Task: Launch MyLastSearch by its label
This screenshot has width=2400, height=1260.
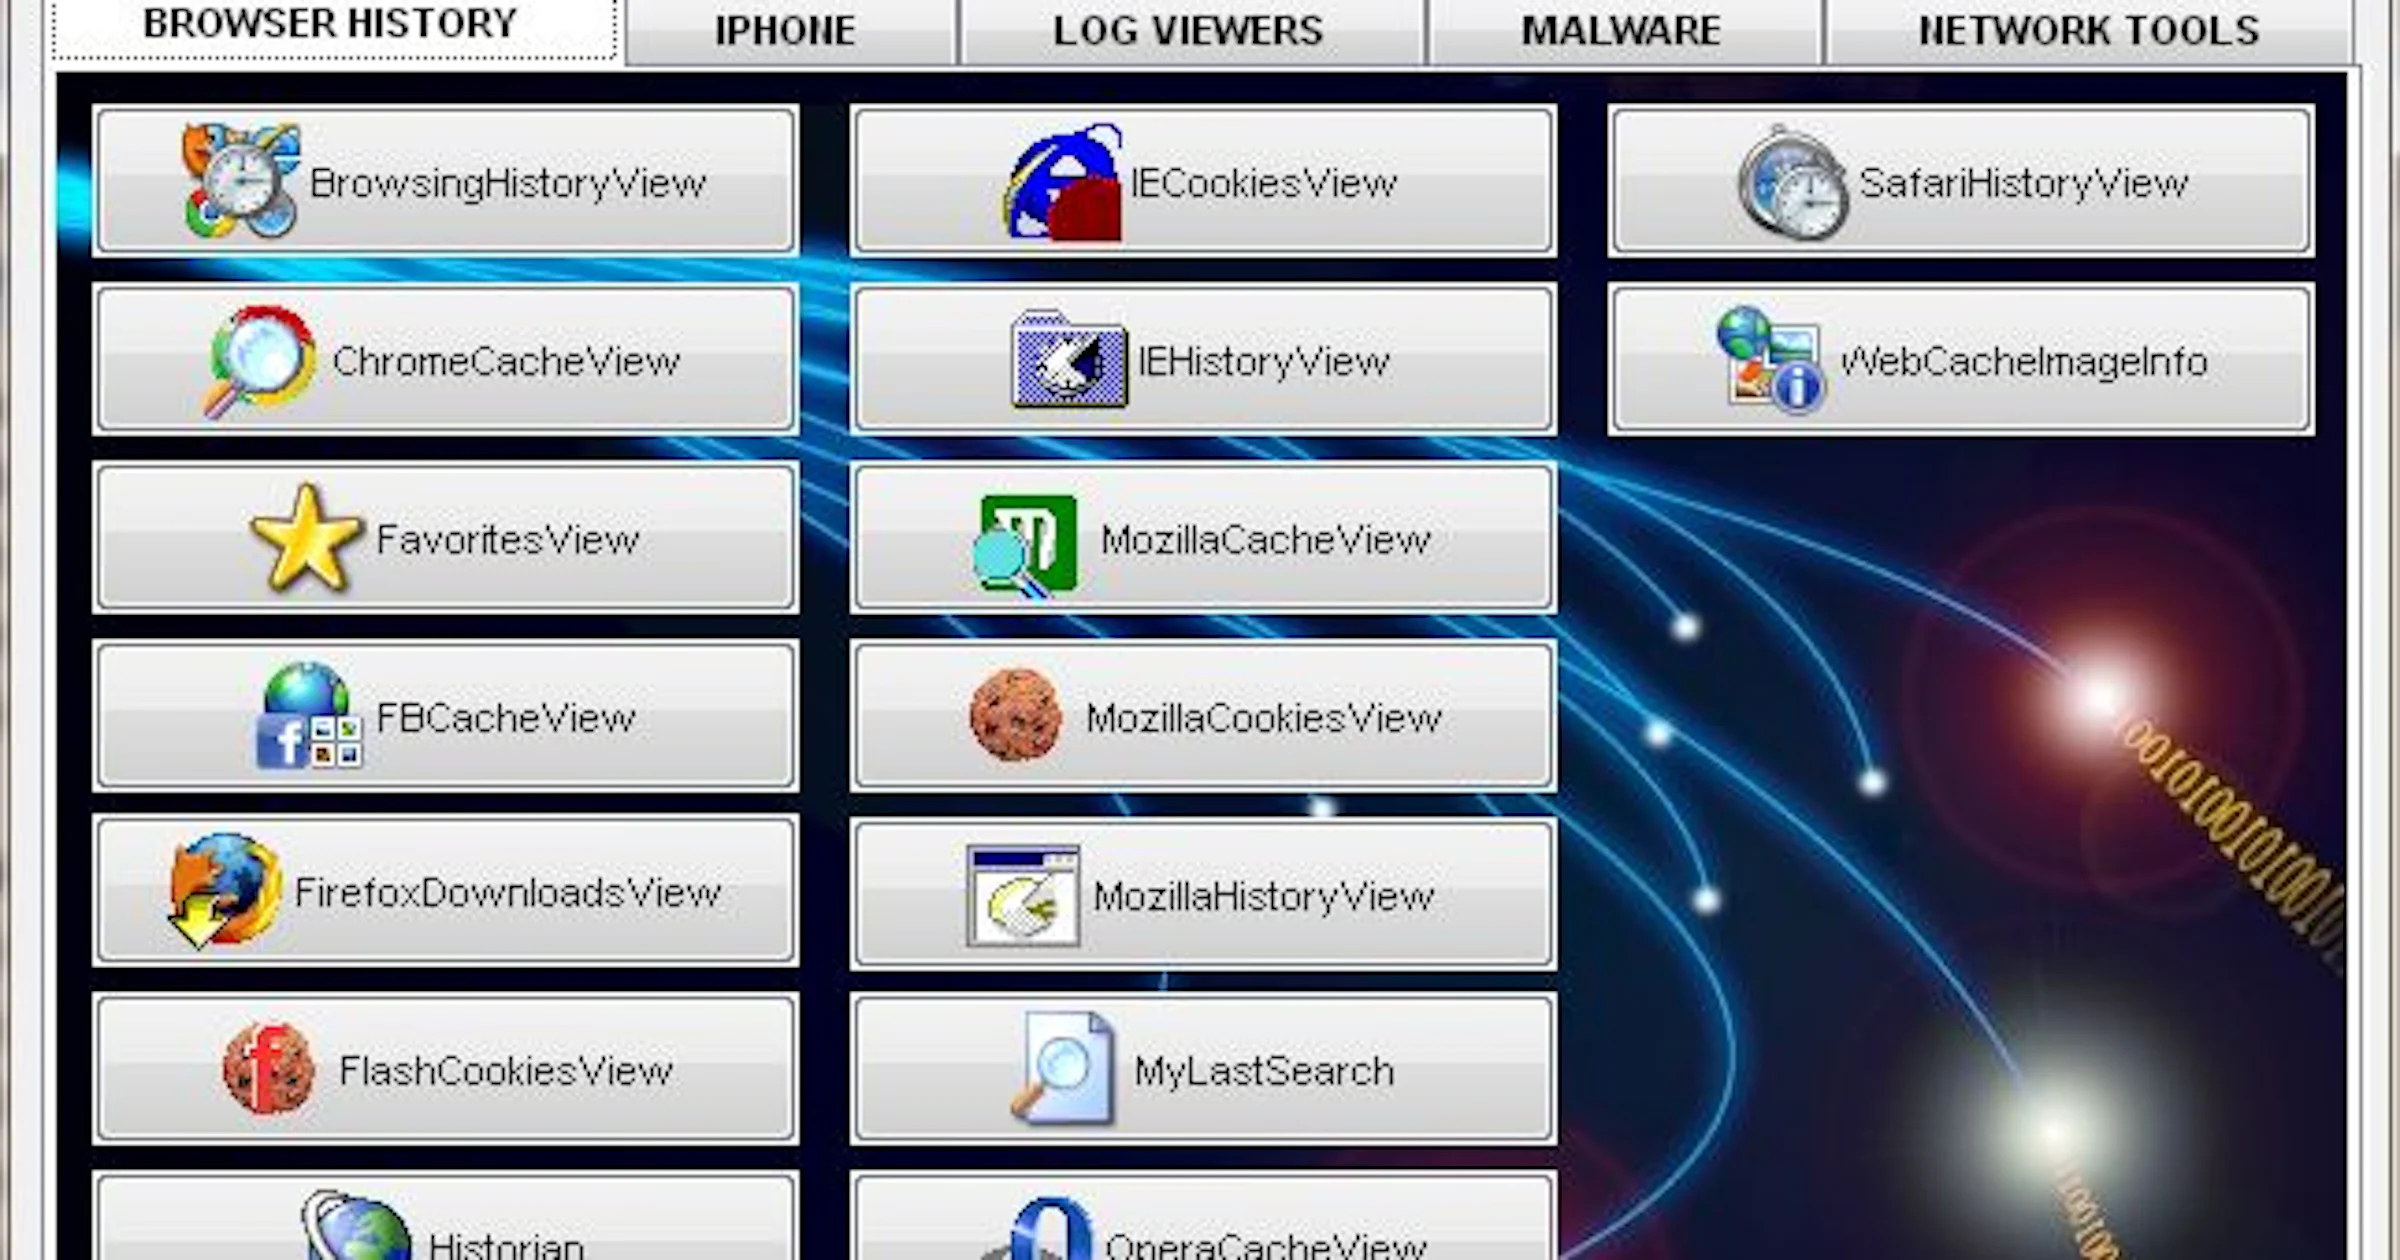Action: point(1264,1071)
